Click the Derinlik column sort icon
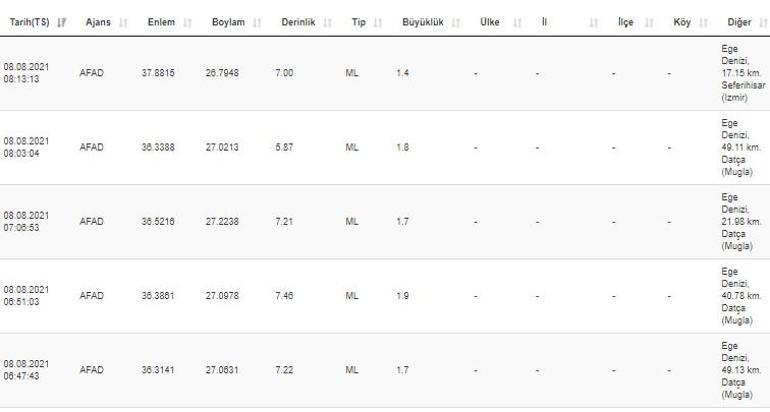 [326, 21]
